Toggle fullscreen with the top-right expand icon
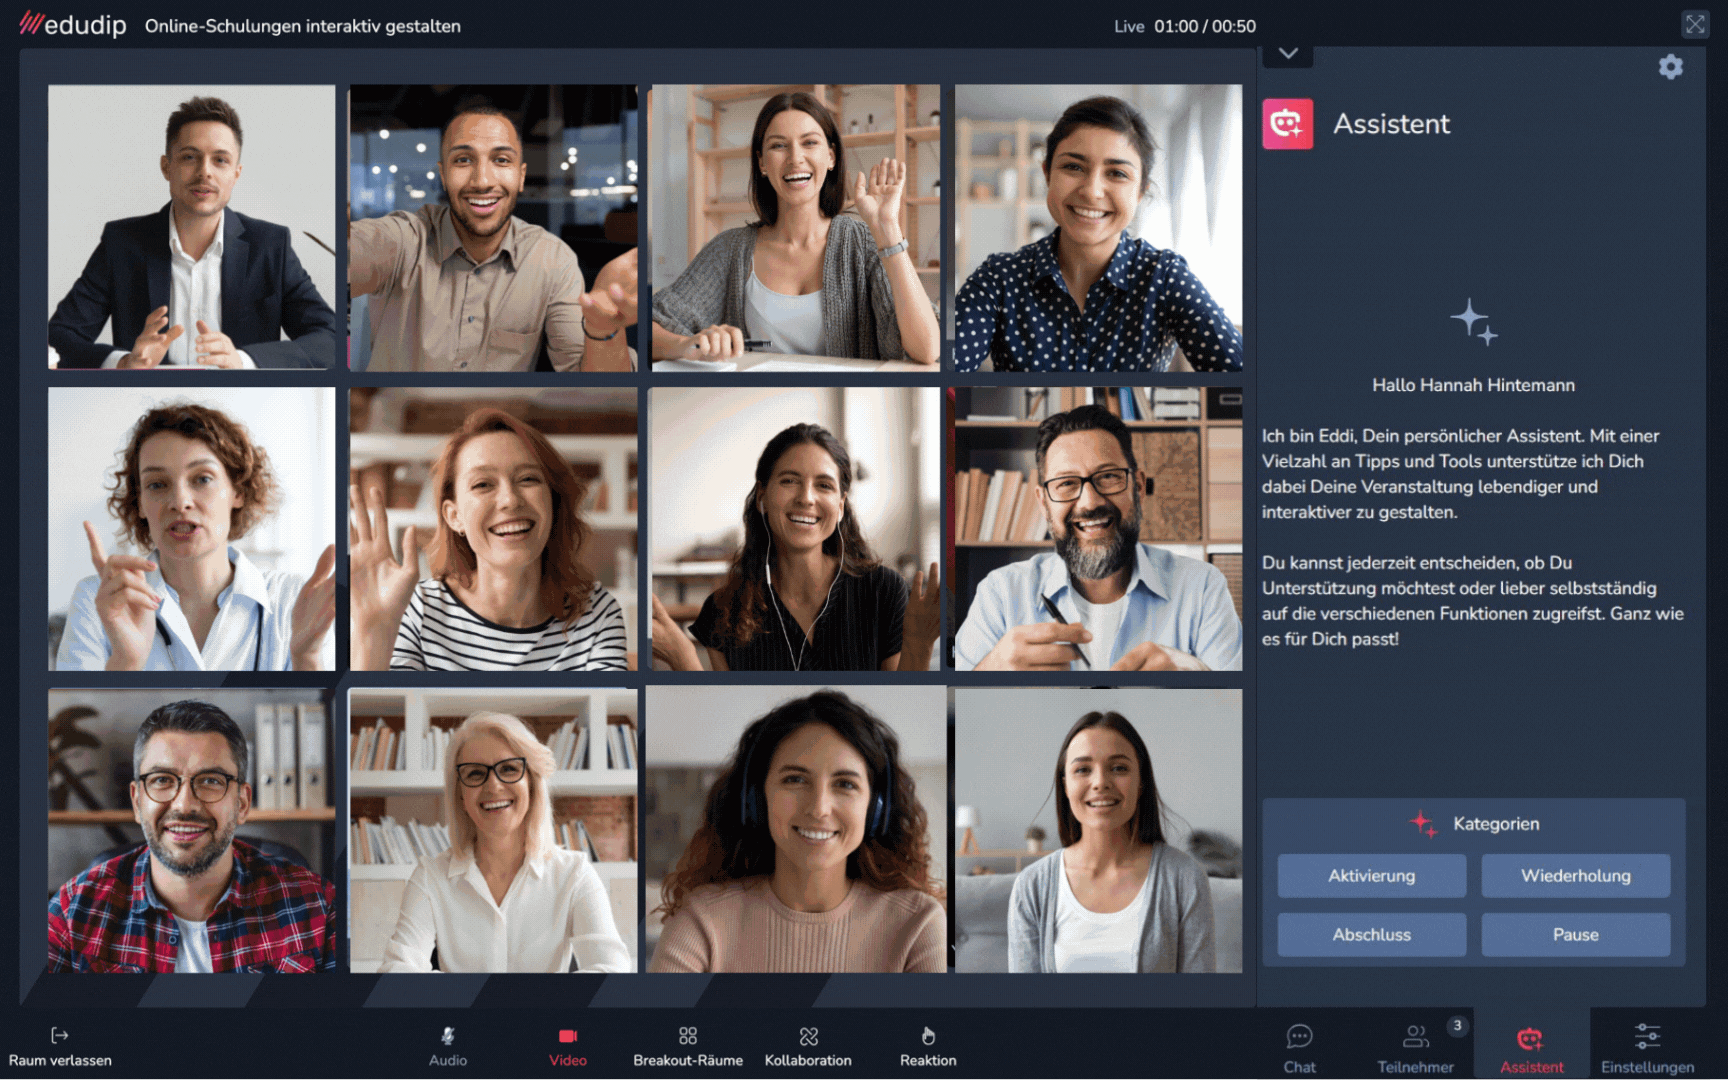 (1694, 24)
